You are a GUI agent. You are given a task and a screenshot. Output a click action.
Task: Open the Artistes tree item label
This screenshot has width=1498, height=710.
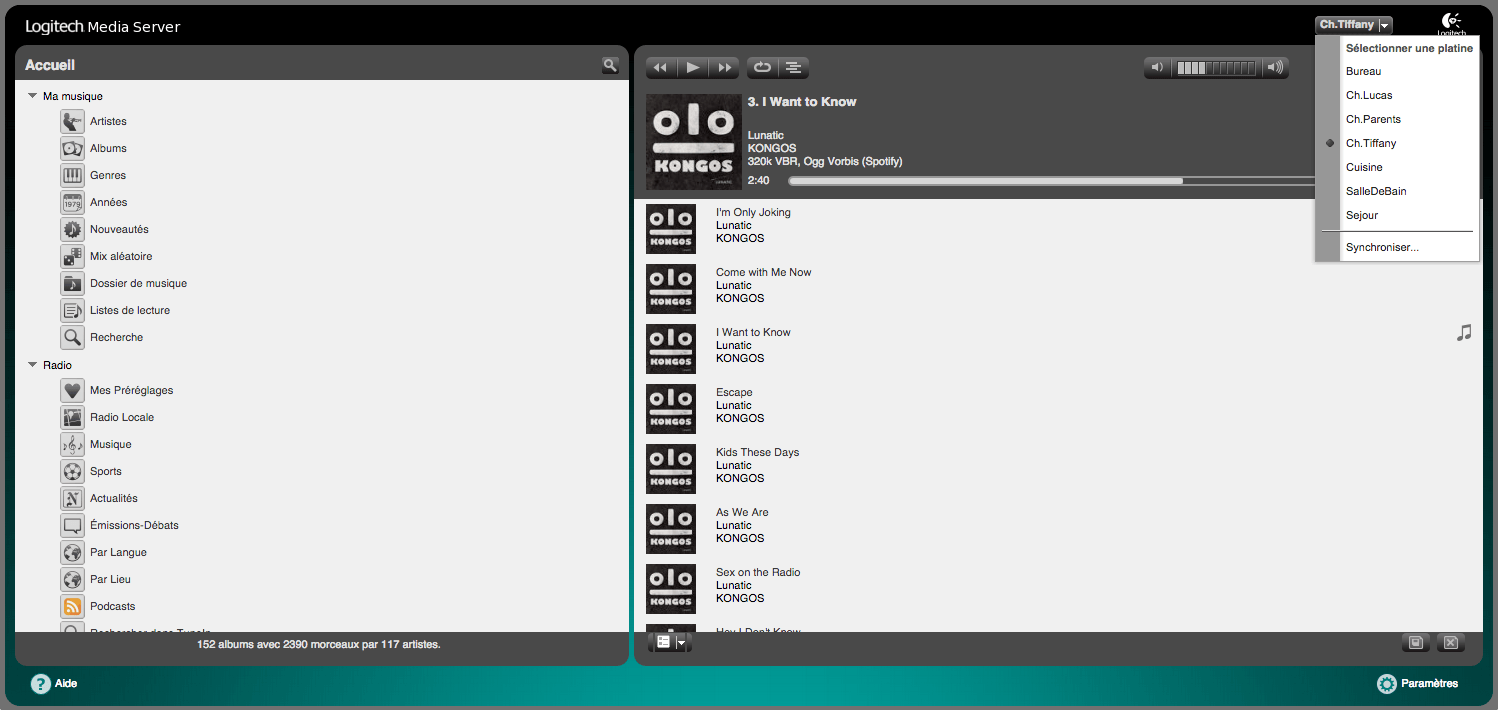pyautogui.click(x=108, y=121)
